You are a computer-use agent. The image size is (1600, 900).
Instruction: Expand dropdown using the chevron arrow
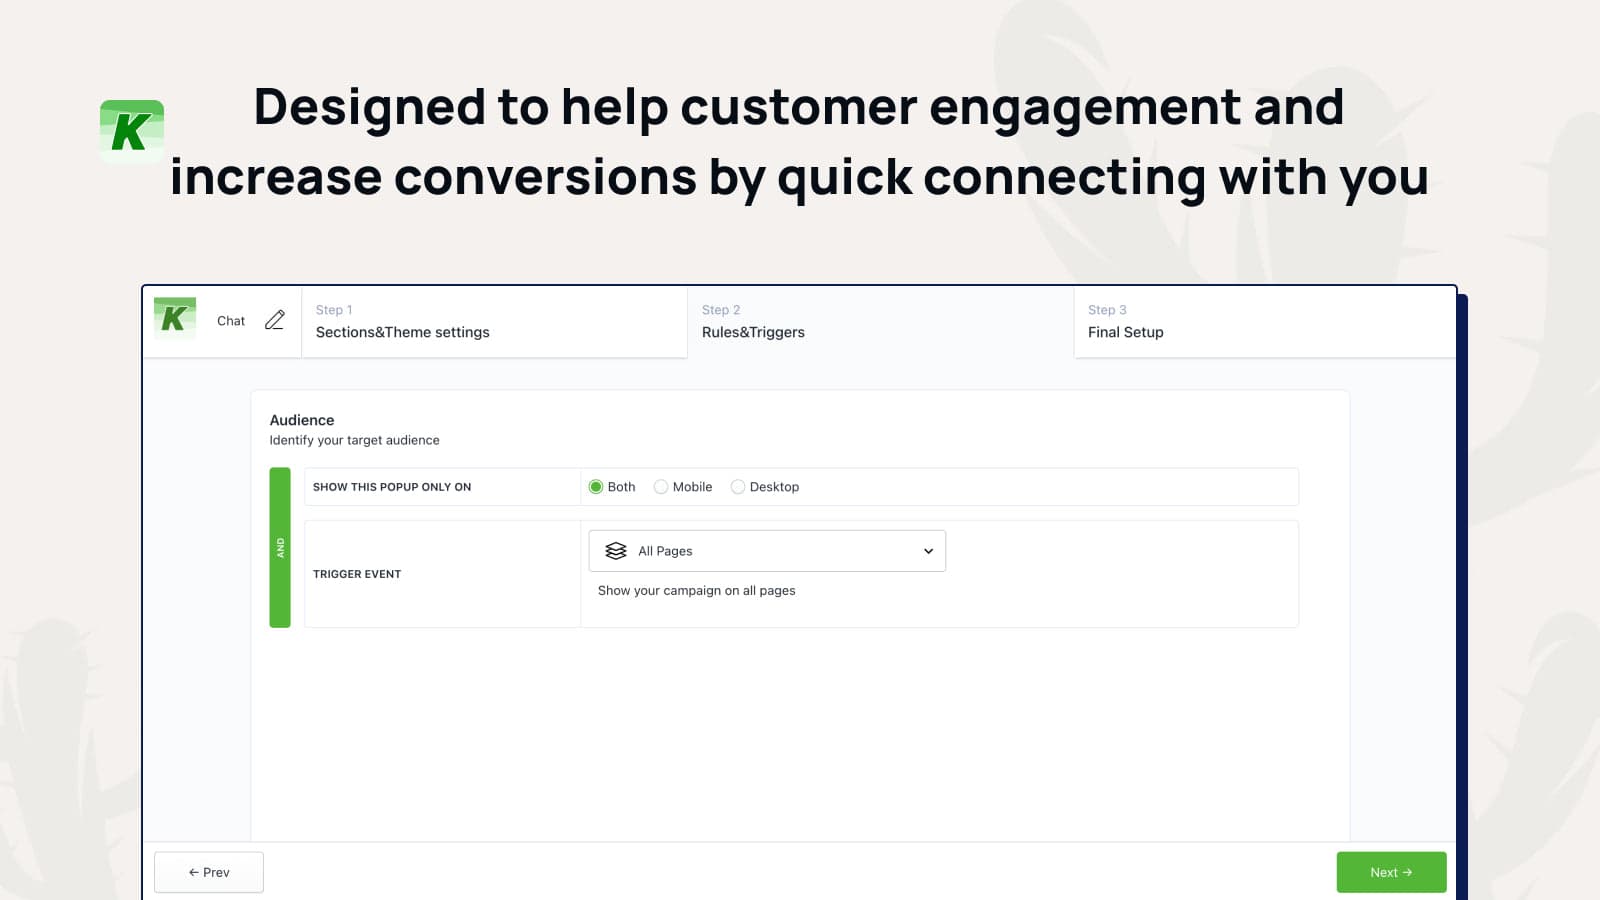tap(928, 551)
